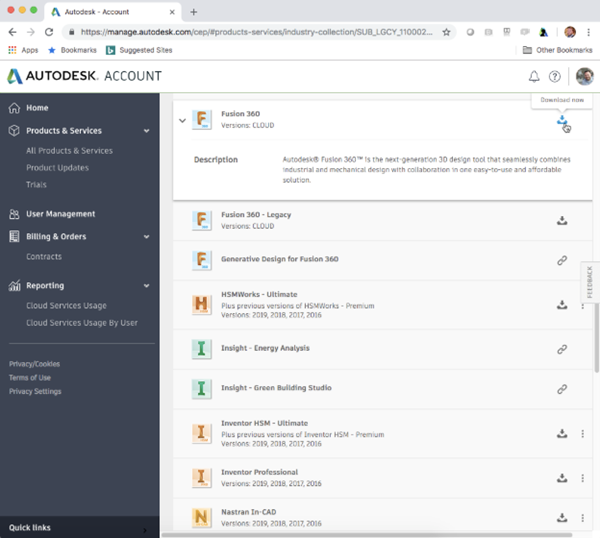Open Cloud Services Usage report
600x538 pixels.
tap(66, 306)
